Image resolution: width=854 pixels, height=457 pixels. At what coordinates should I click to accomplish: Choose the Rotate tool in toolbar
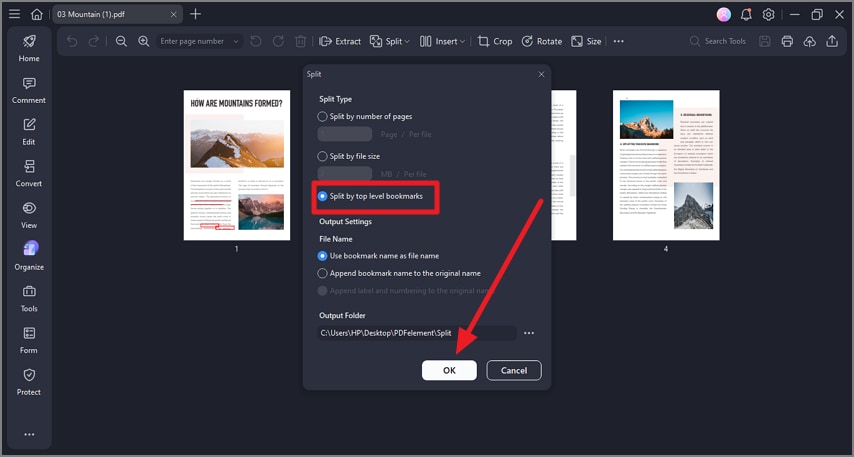[x=542, y=41]
